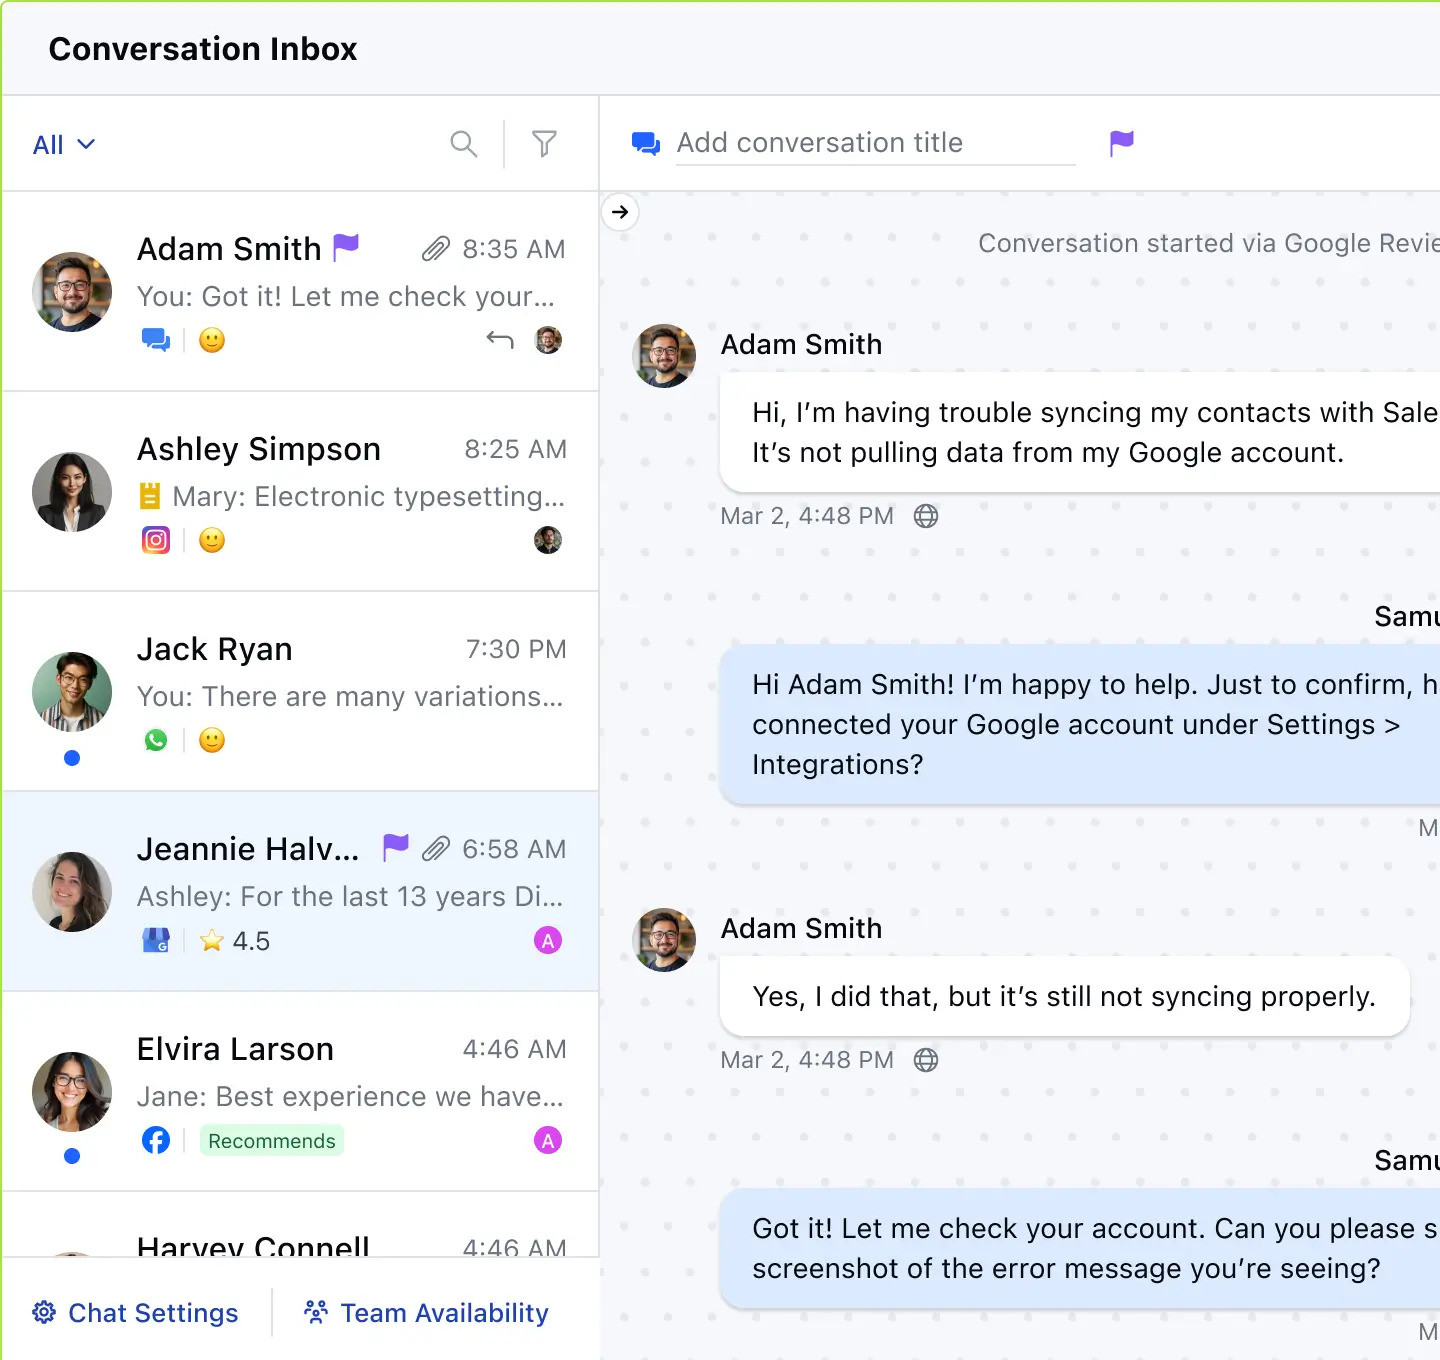Expand the All conversations dropdown
Screen dimensions: 1440x1360
[x=64, y=145]
